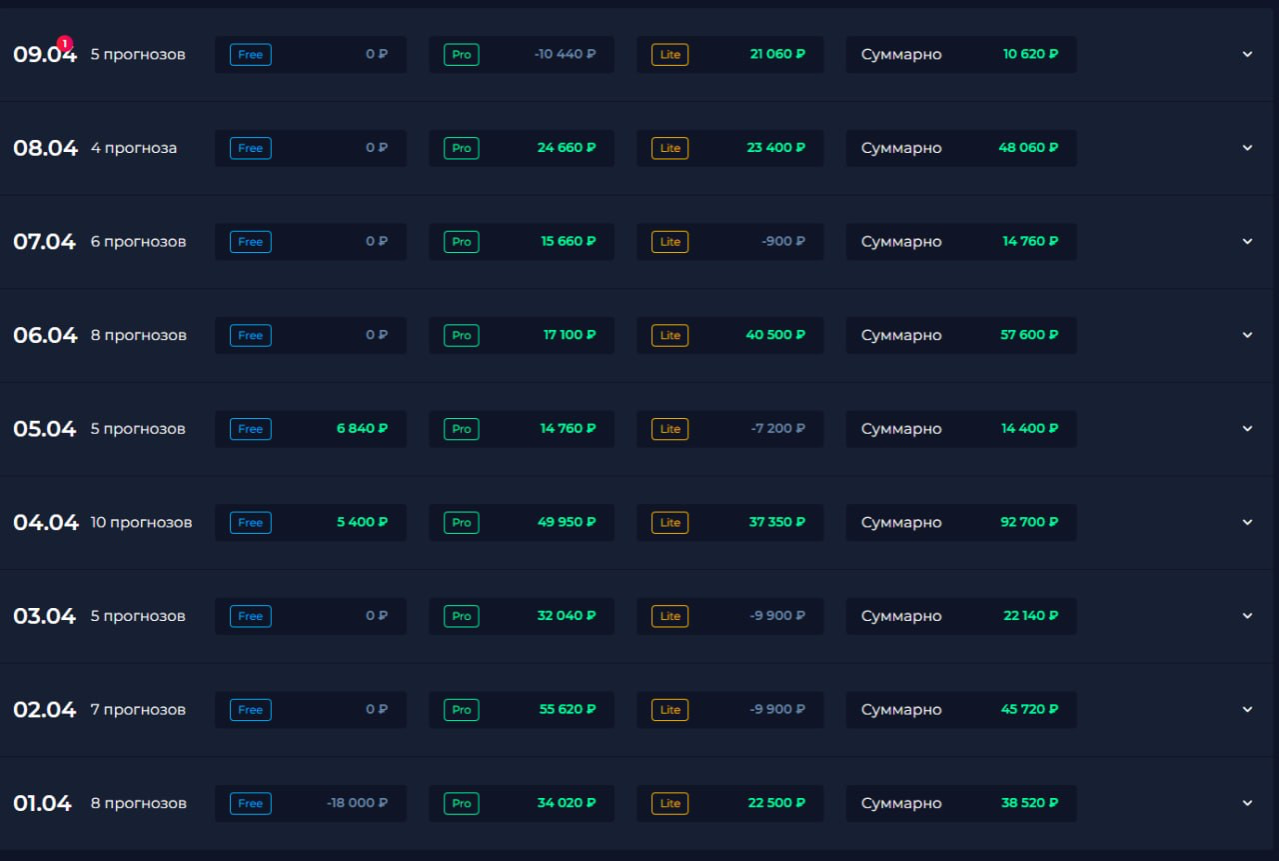Expand the 01.04 row chevron
Image resolution: width=1279 pixels, height=861 pixels.
(1247, 803)
